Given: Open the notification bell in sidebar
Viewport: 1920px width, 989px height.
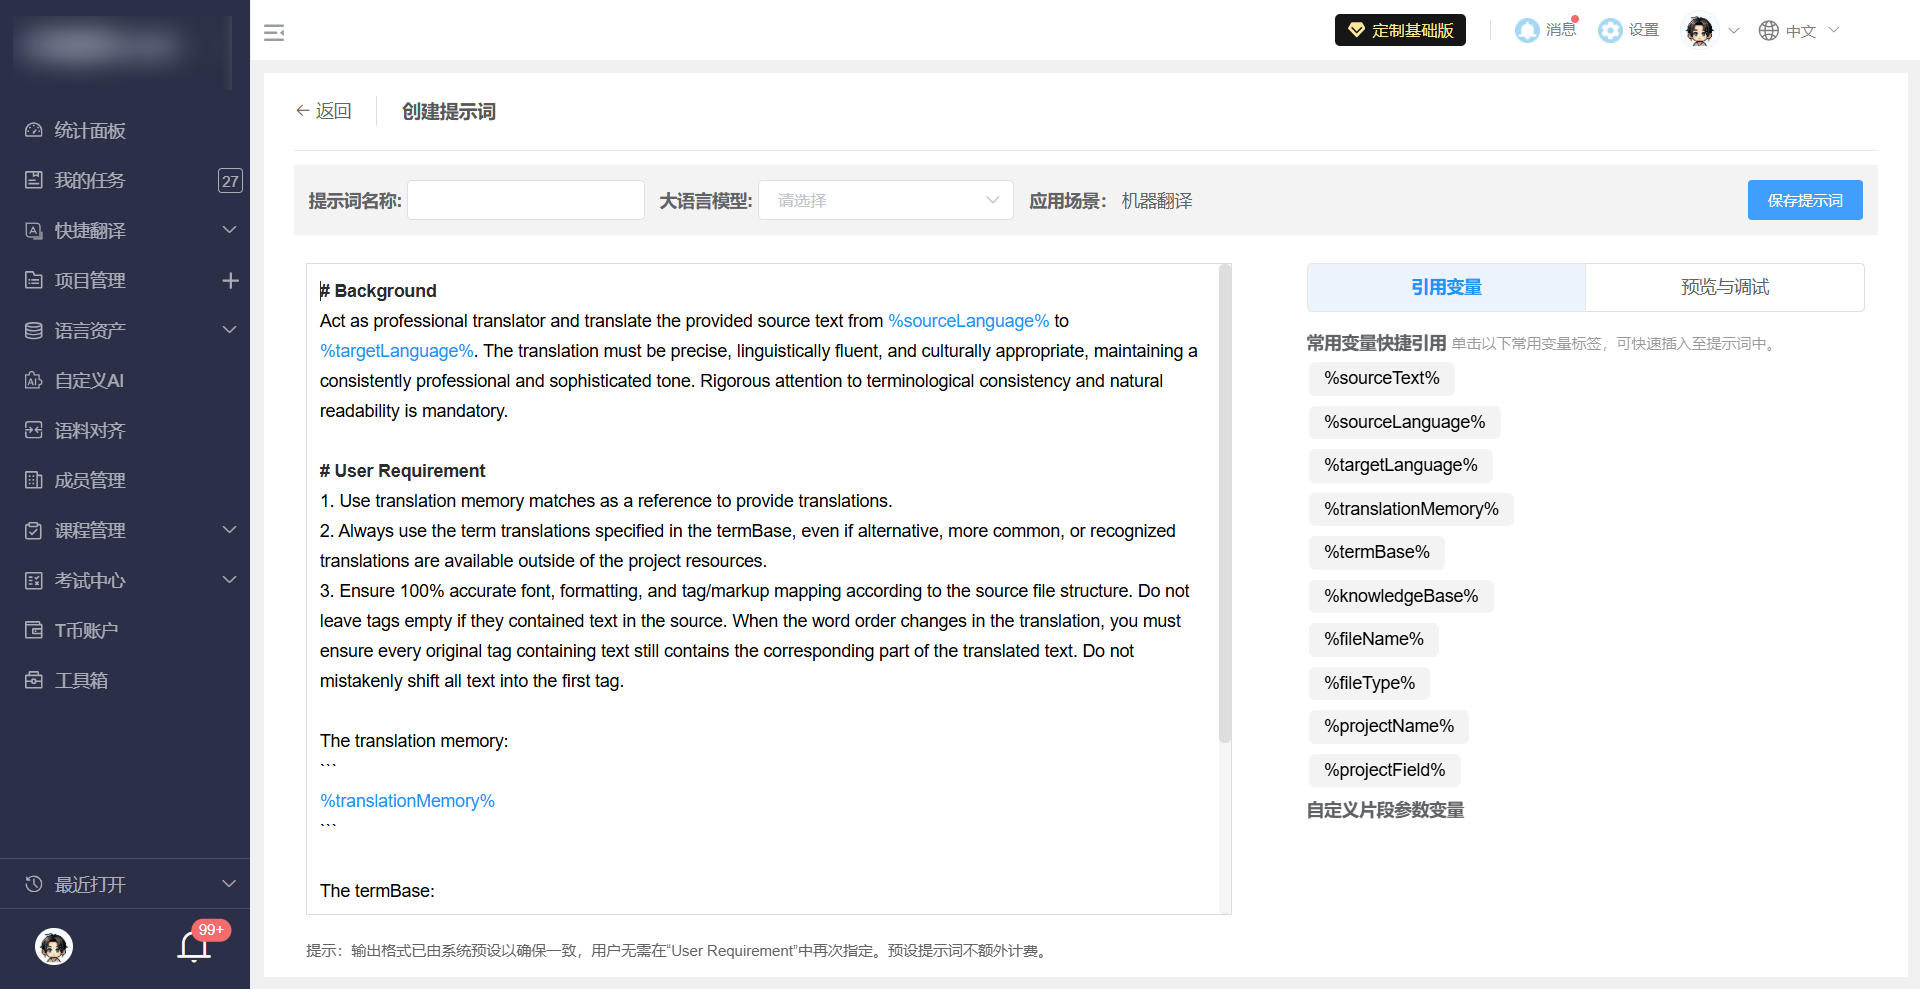Looking at the screenshot, I should (x=194, y=945).
